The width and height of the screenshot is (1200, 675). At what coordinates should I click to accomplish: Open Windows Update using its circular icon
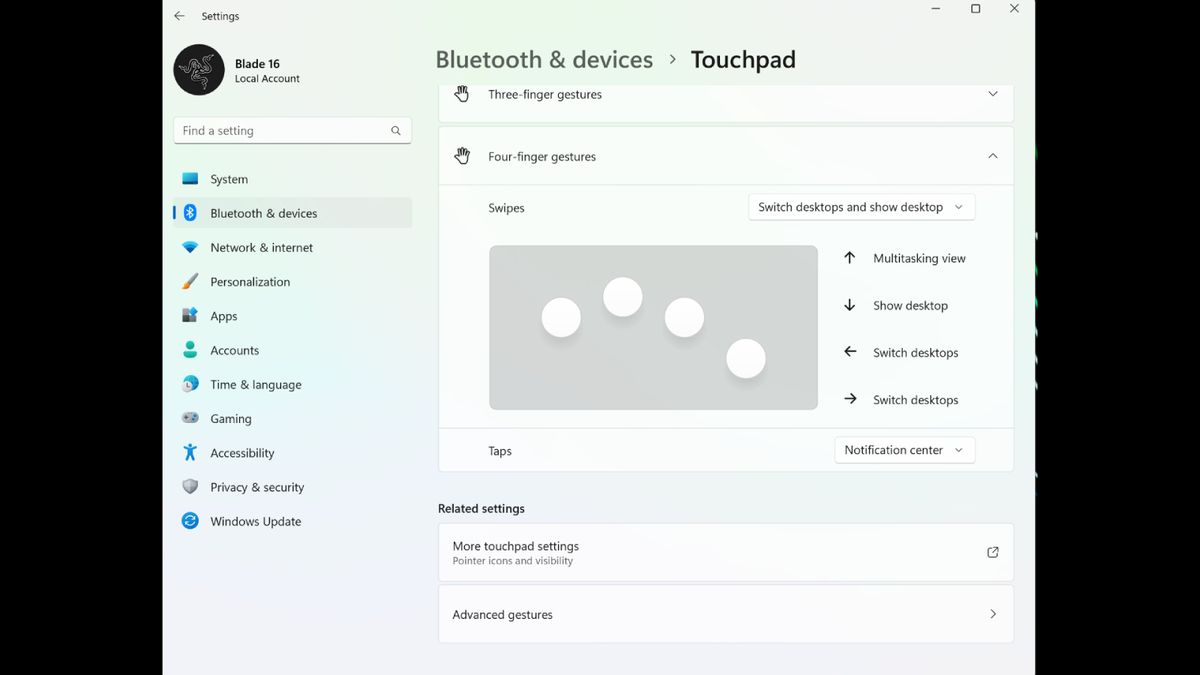point(190,521)
